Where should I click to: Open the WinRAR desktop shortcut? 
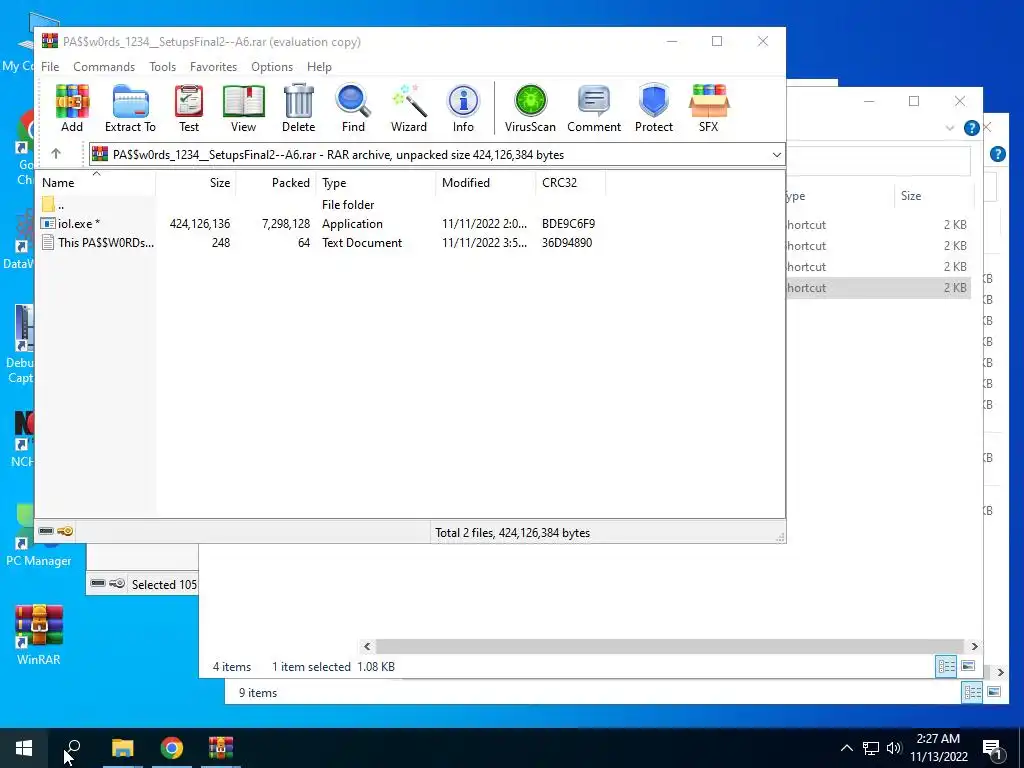39,634
